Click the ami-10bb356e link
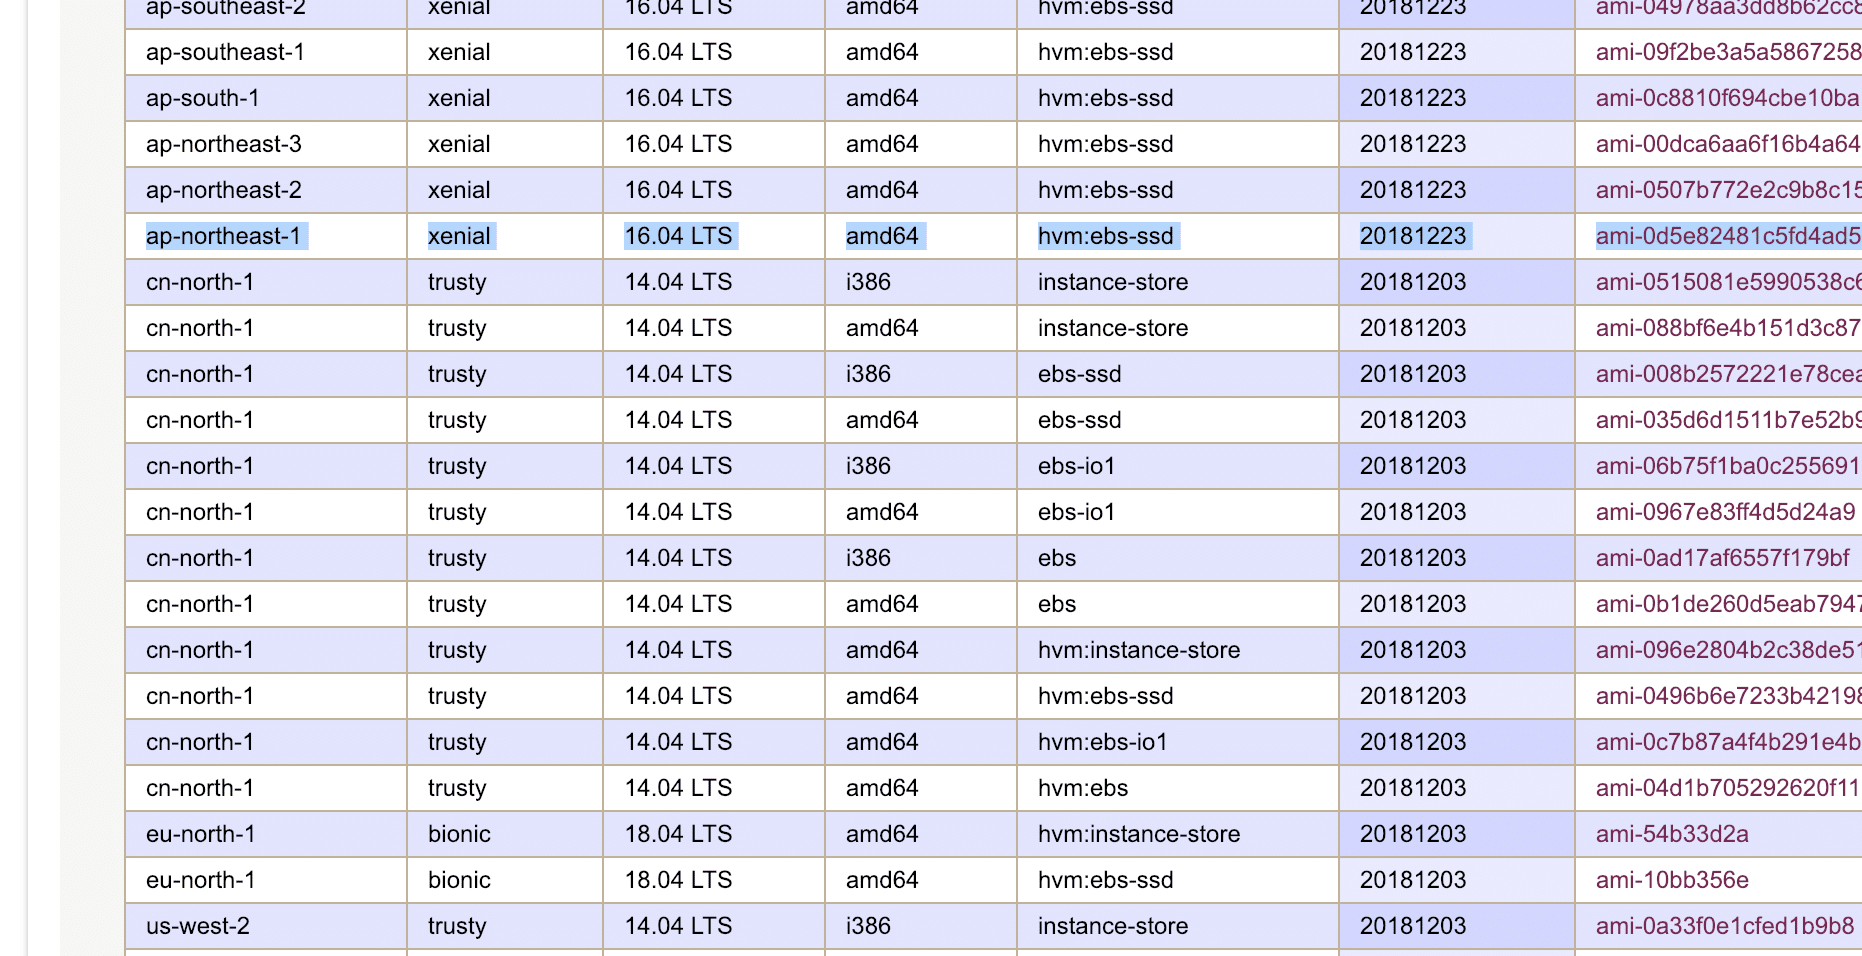The height and width of the screenshot is (956, 1862). tap(1672, 880)
